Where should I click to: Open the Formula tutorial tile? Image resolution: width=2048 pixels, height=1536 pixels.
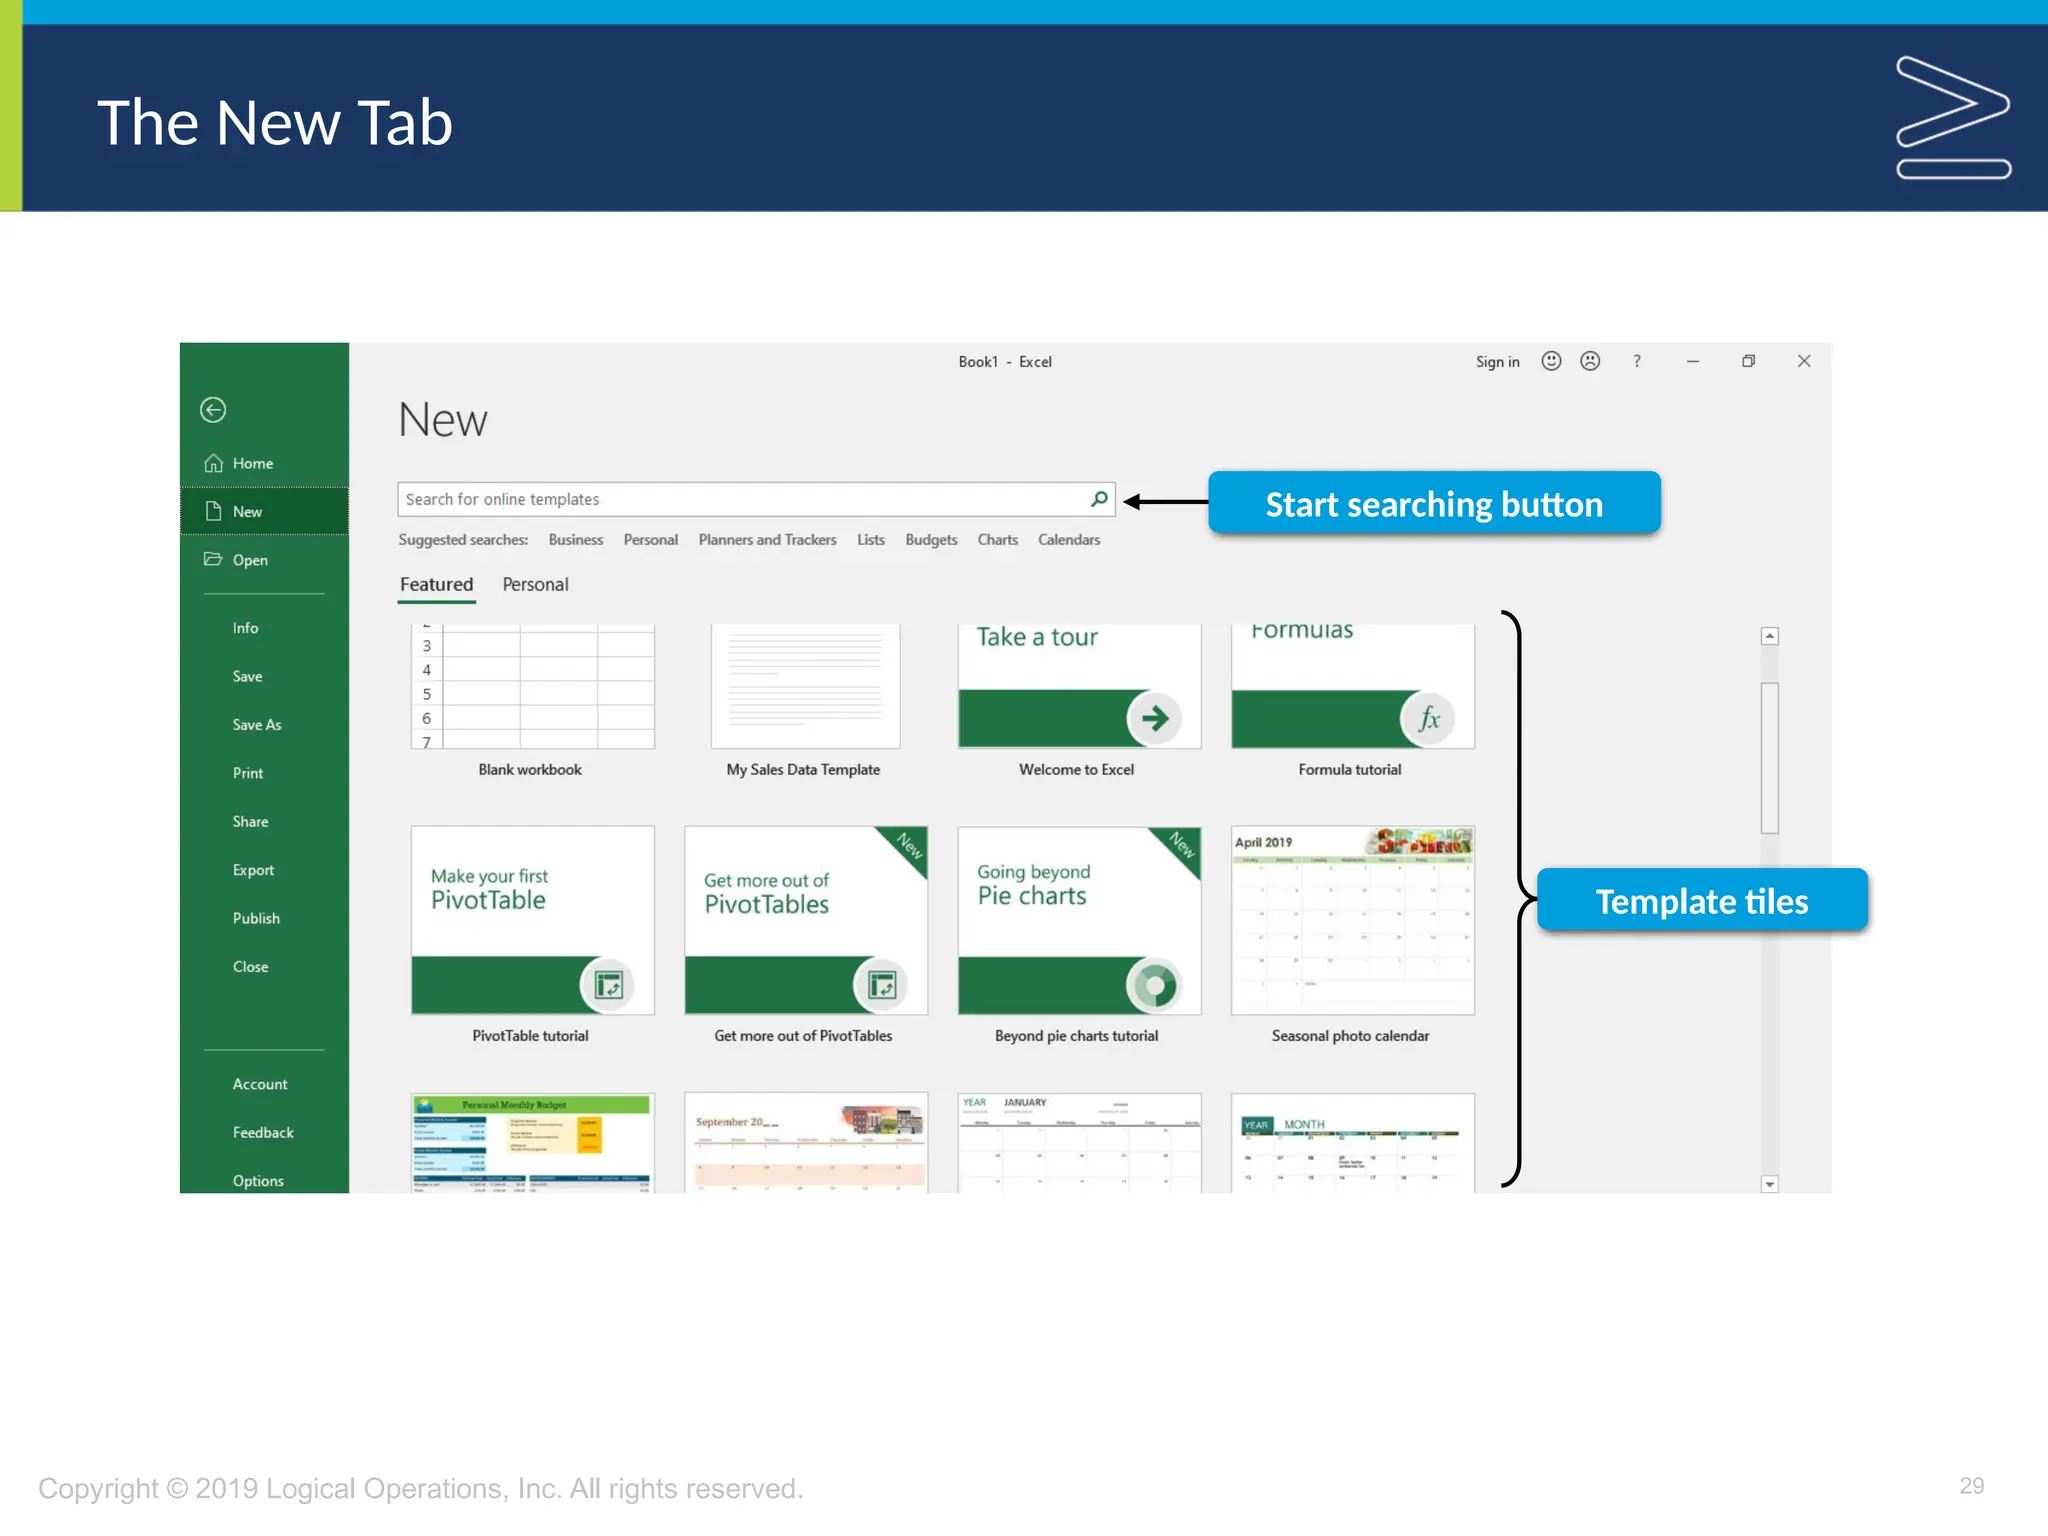pyautogui.click(x=1352, y=700)
